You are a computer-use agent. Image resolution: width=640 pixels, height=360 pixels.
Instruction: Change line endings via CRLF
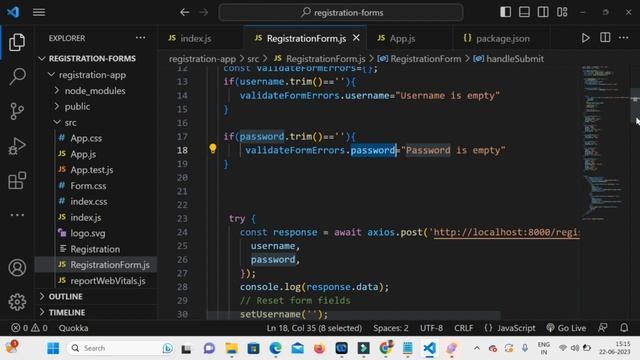[x=464, y=328]
